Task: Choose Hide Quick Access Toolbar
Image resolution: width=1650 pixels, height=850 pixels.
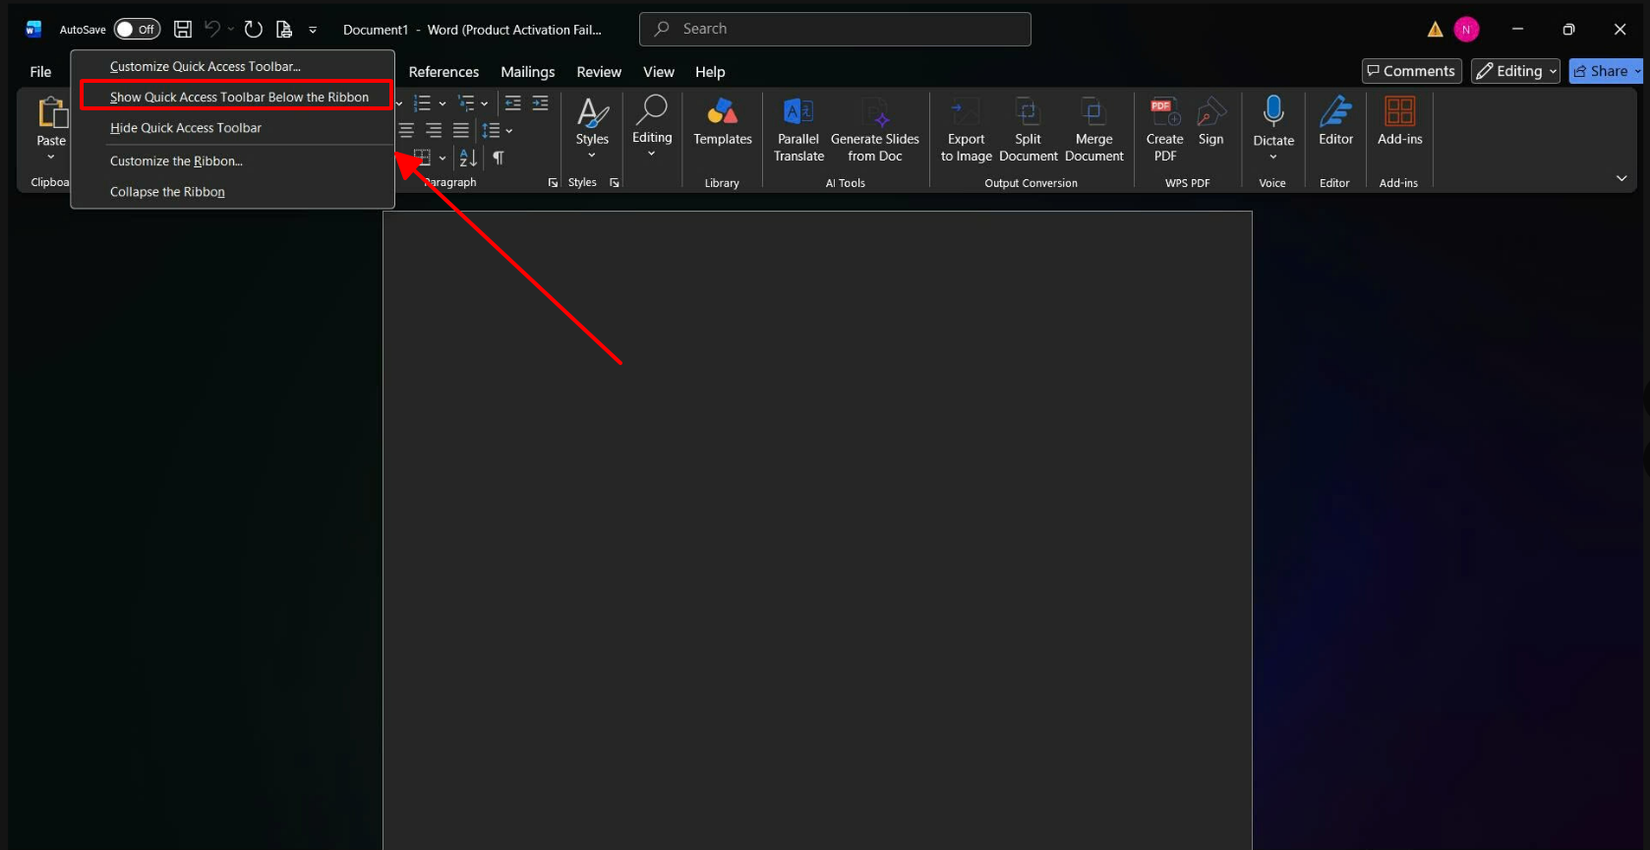Action: (186, 128)
